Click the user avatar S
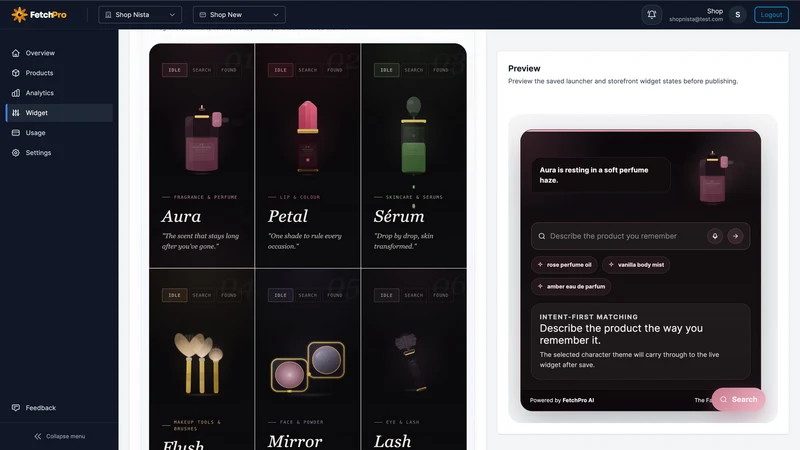The height and width of the screenshot is (450, 800). tap(737, 15)
